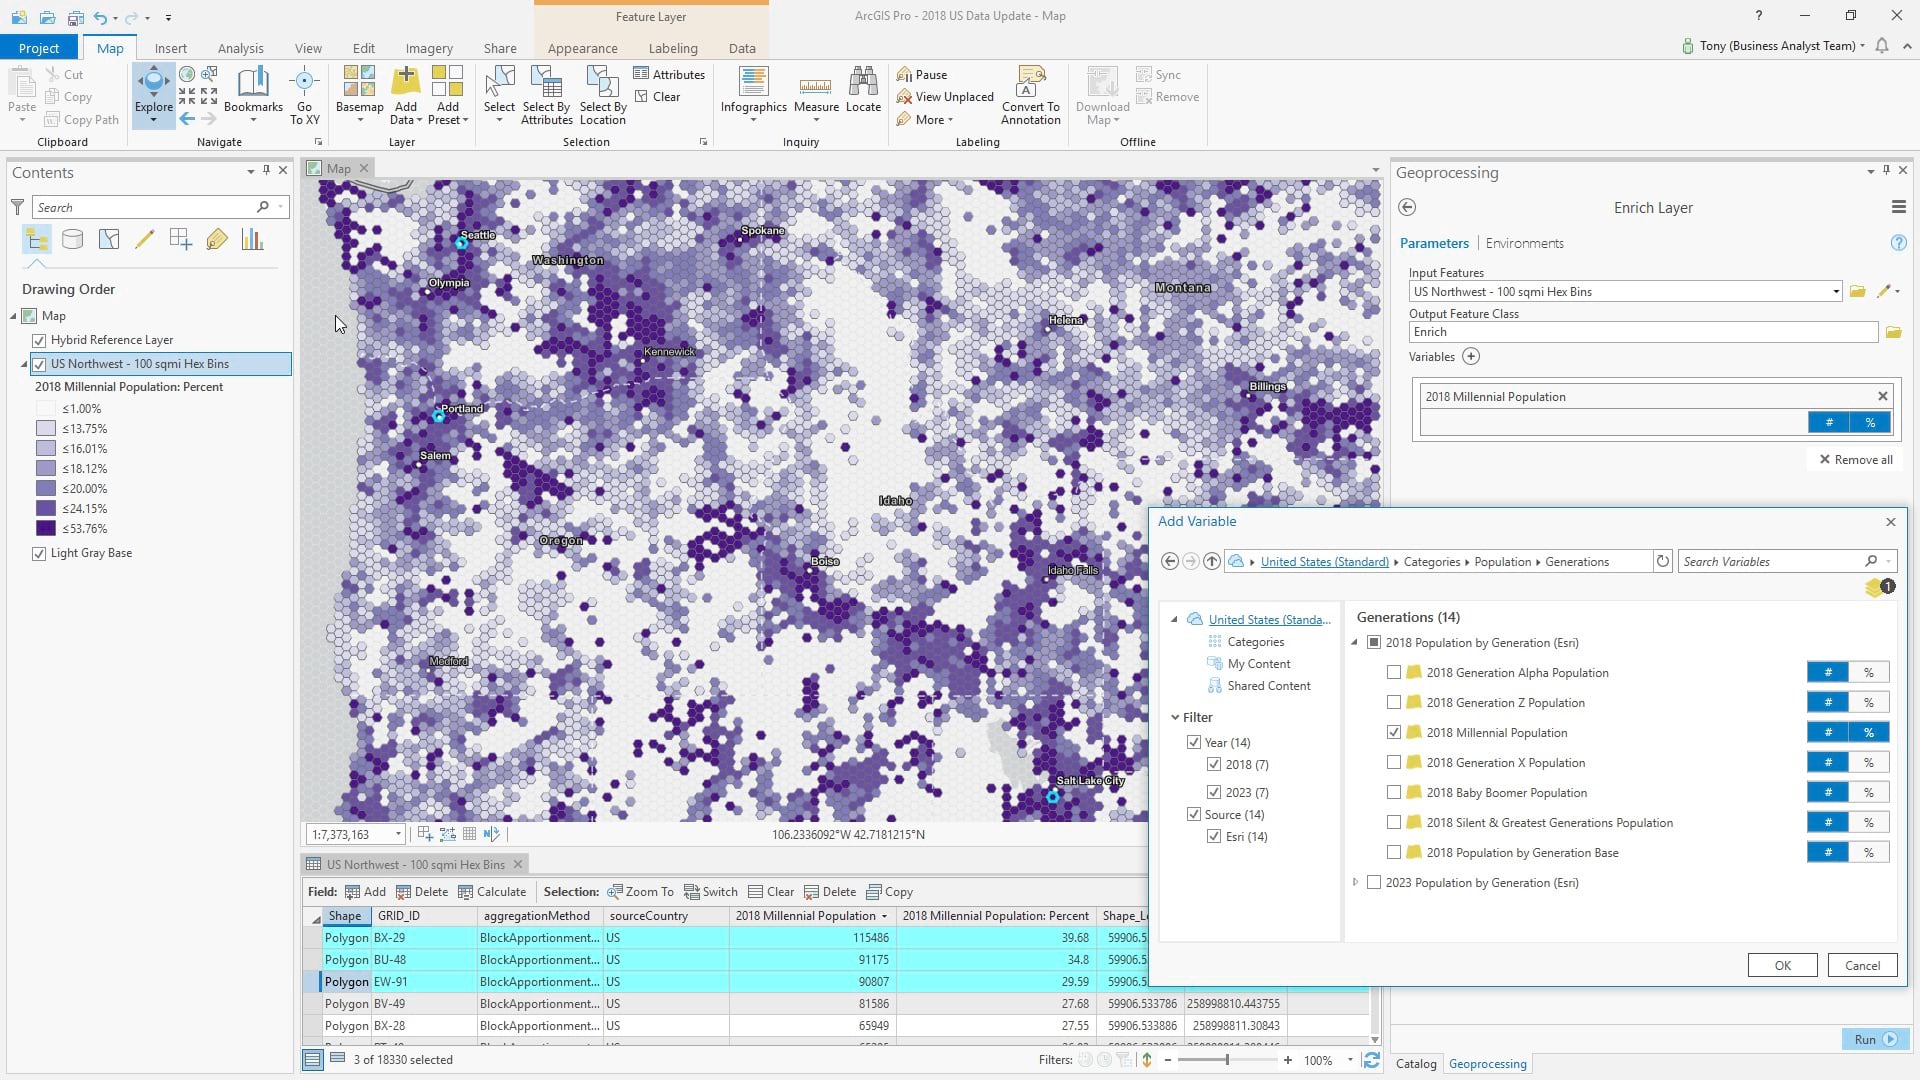The height and width of the screenshot is (1080, 1920).
Task: Switch to the Analysis ribbon tab
Action: 240,48
